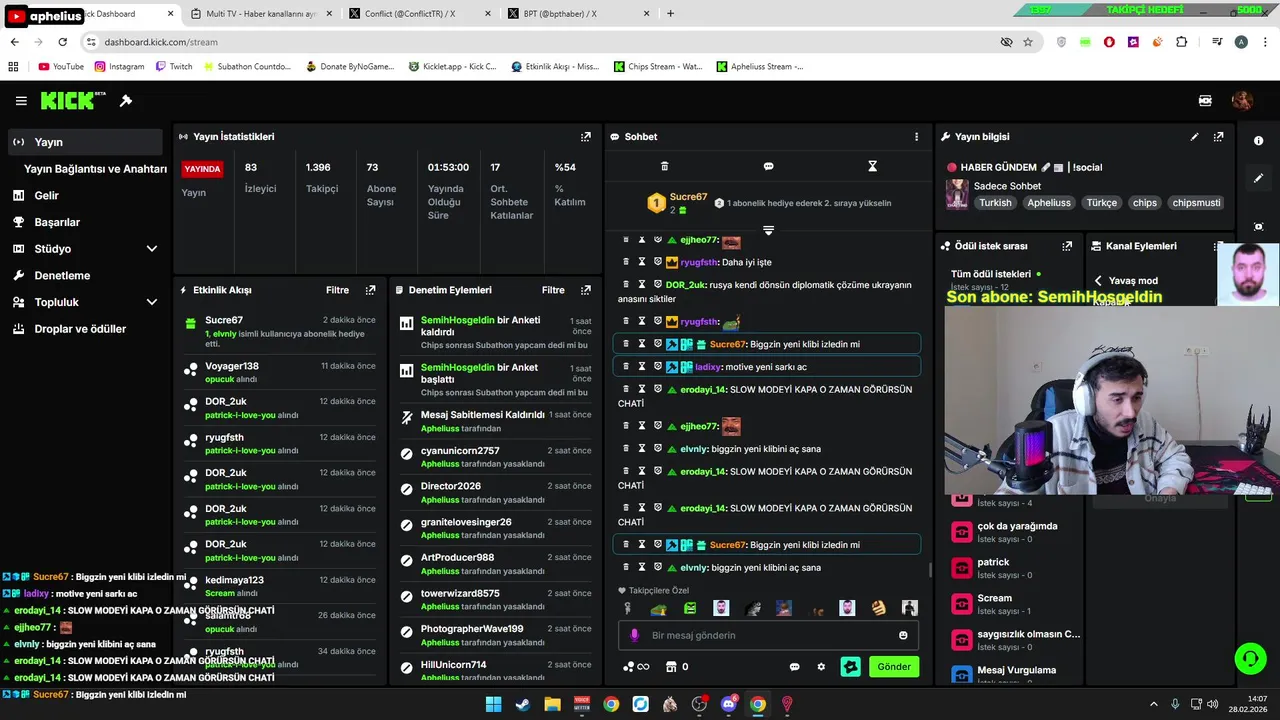Click the green headset support button
Screen dimensions: 1280x720
click(x=1250, y=658)
